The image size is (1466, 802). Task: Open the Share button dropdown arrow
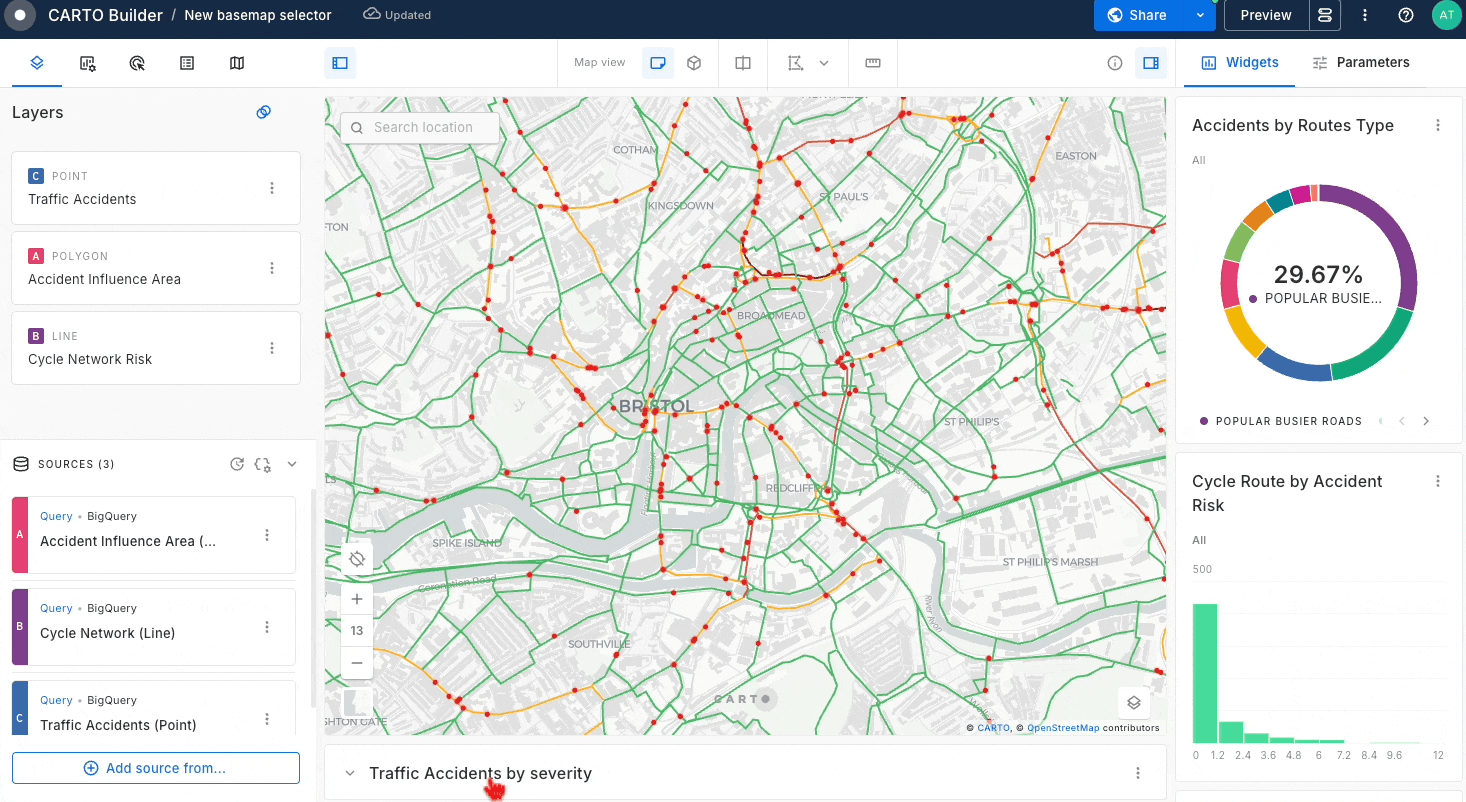pyautogui.click(x=1200, y=15)
